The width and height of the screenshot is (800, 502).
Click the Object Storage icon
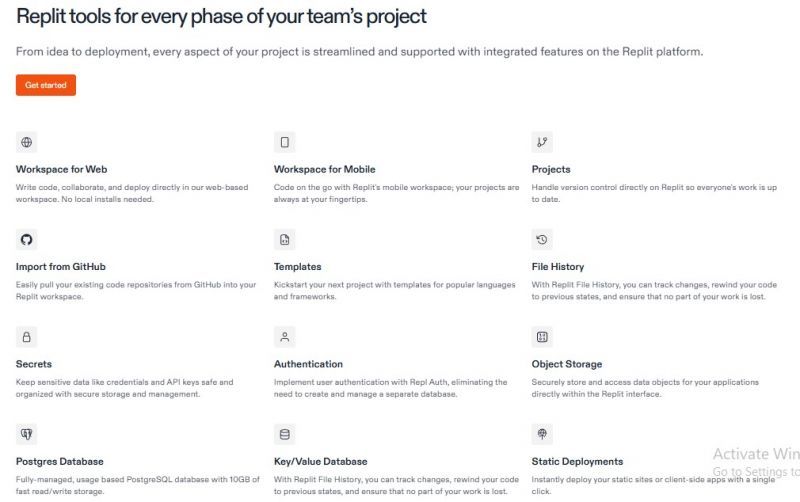pyautogui.click(x=542, y=337)
